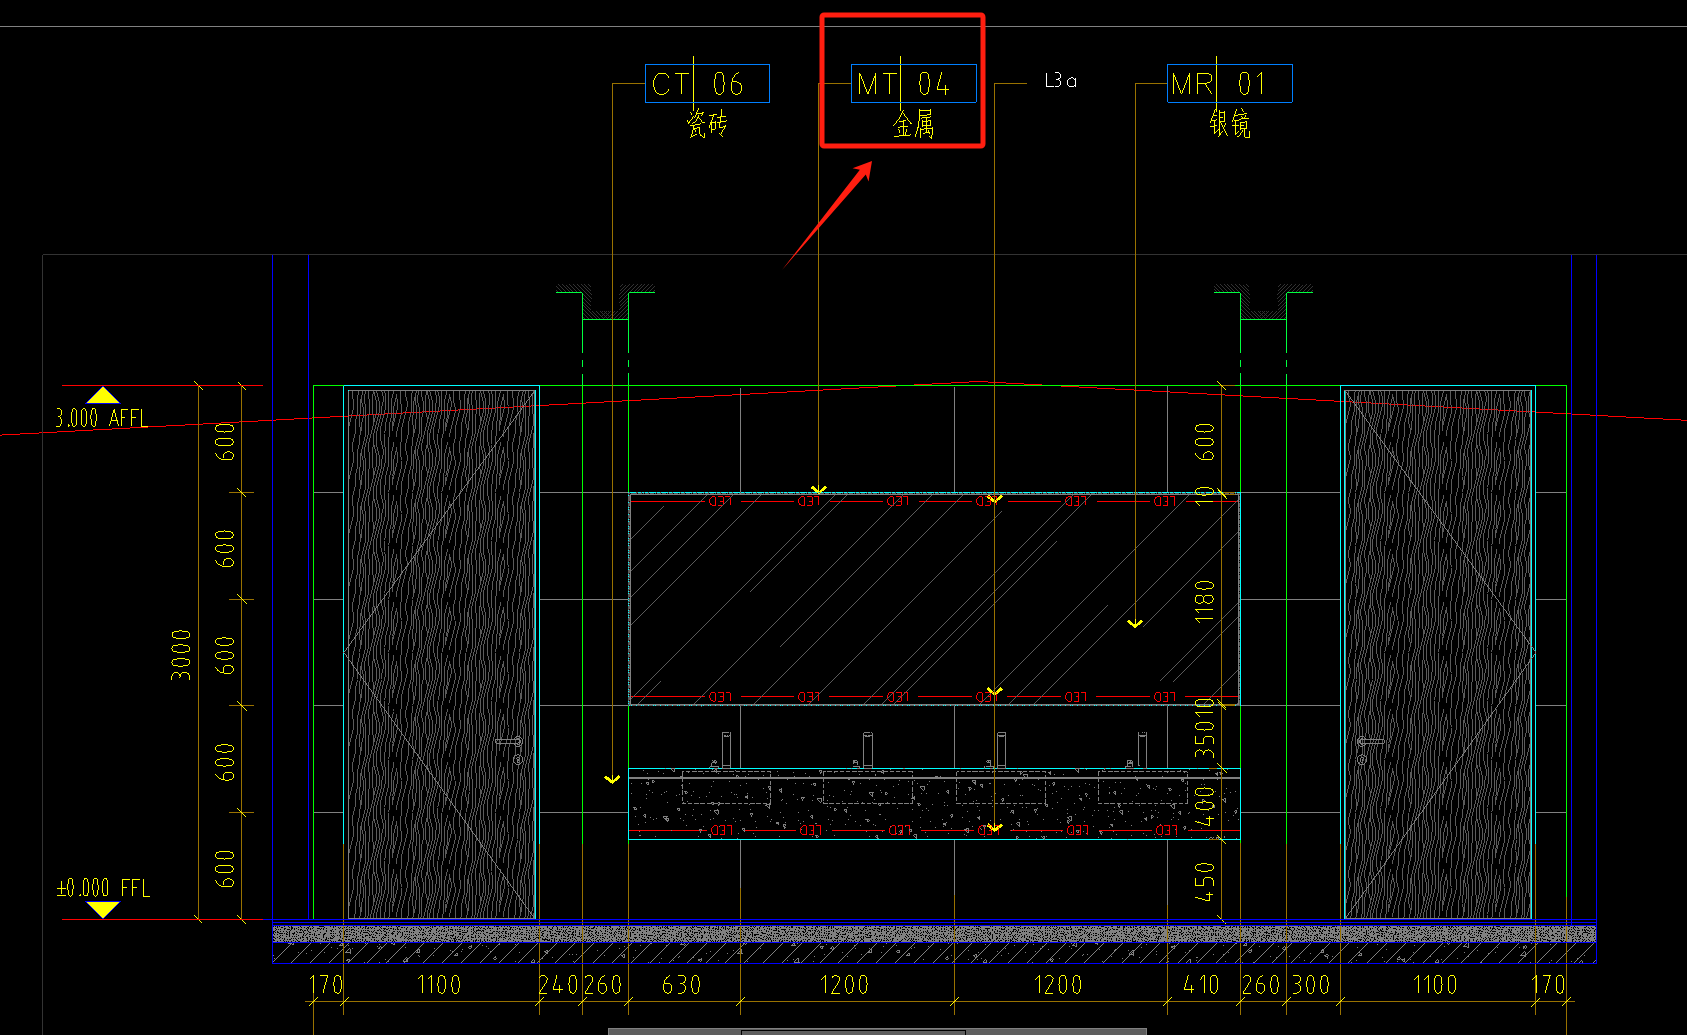The width and height of the screenshot is (1687, 1035).
Task: Click the 金属 text under MT 04
Action: tap(913, 125)
